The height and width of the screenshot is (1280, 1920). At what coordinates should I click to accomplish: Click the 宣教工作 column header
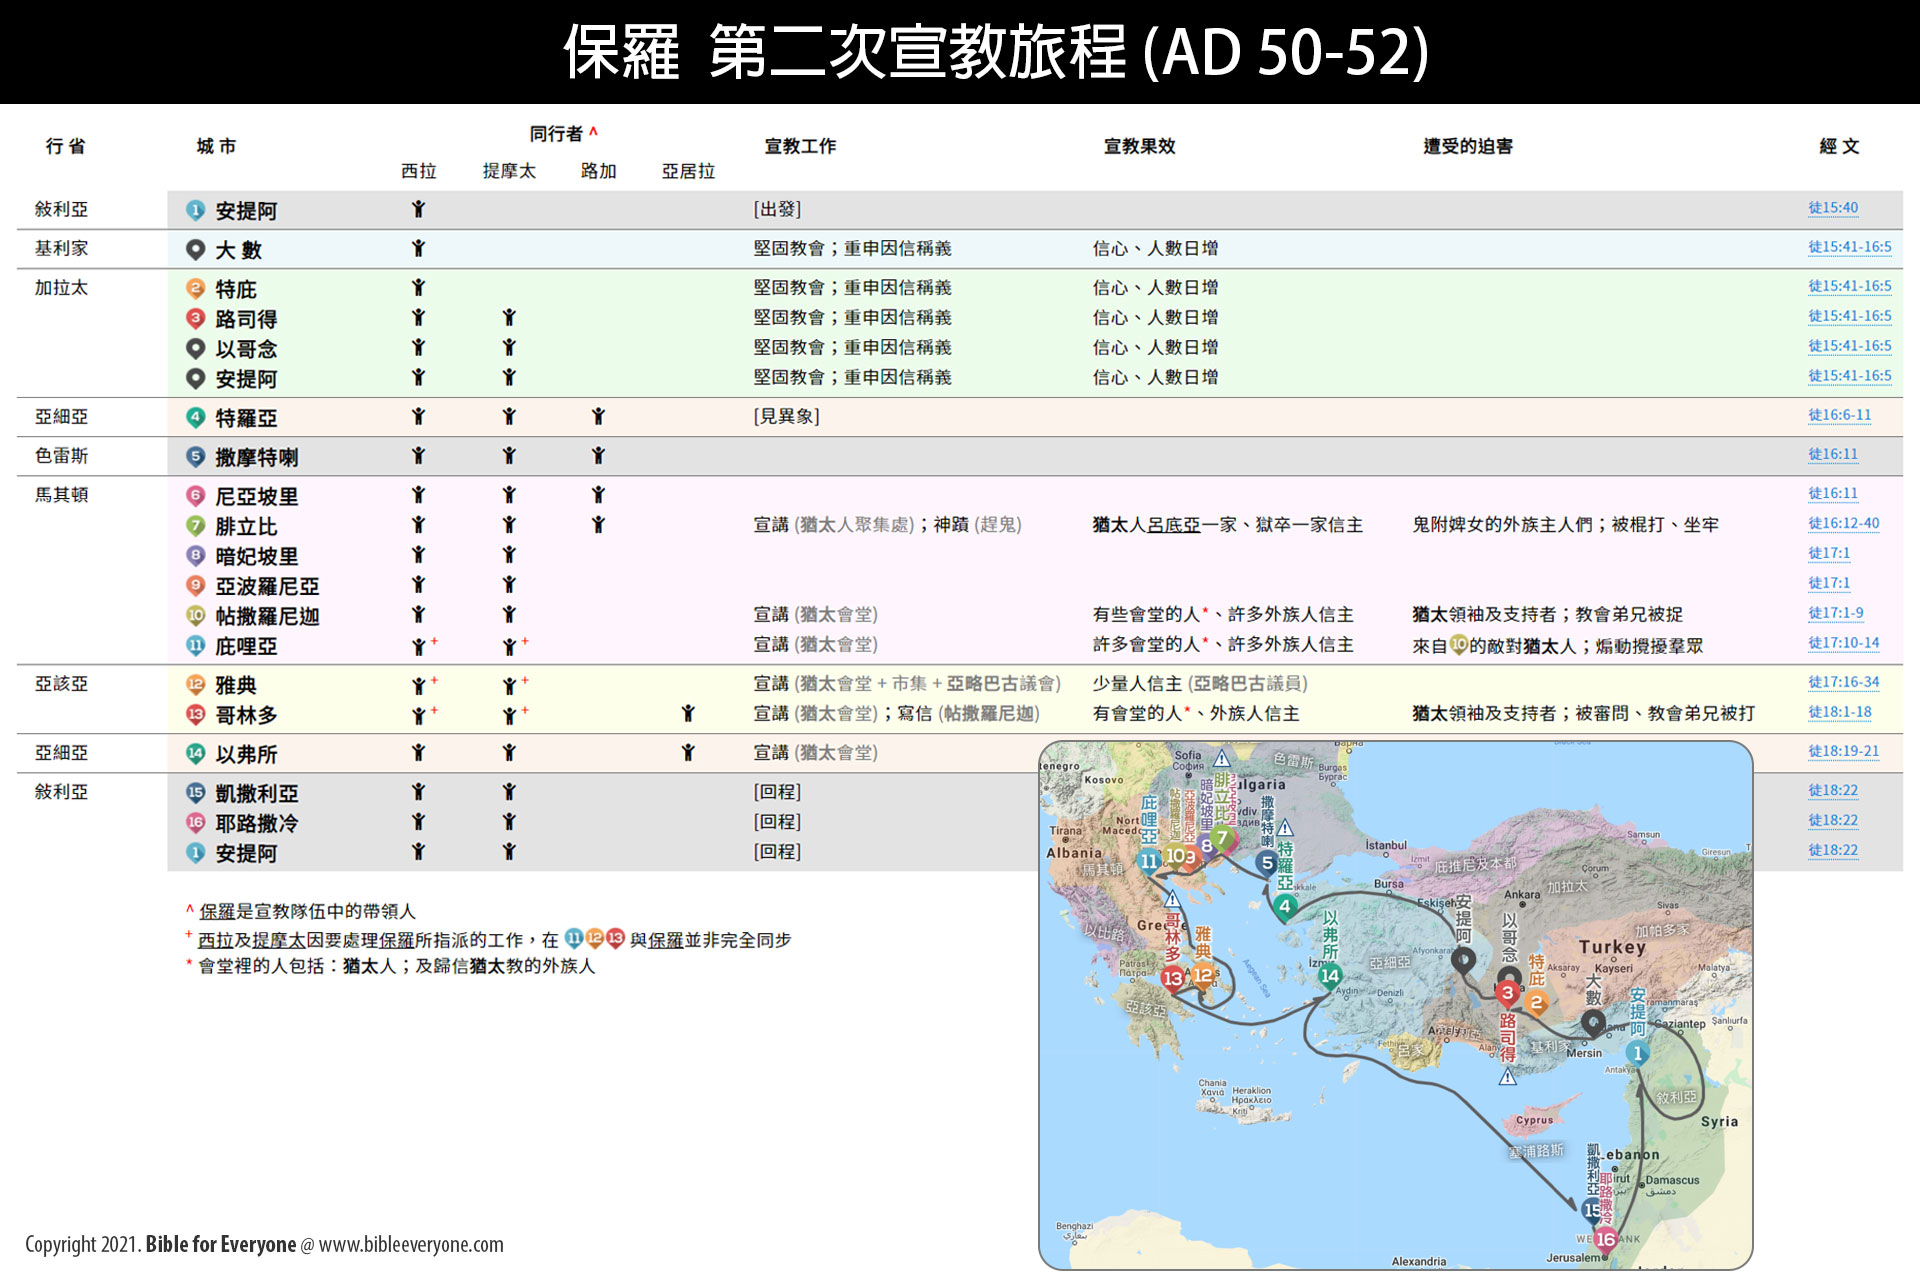tap(800, 146)
